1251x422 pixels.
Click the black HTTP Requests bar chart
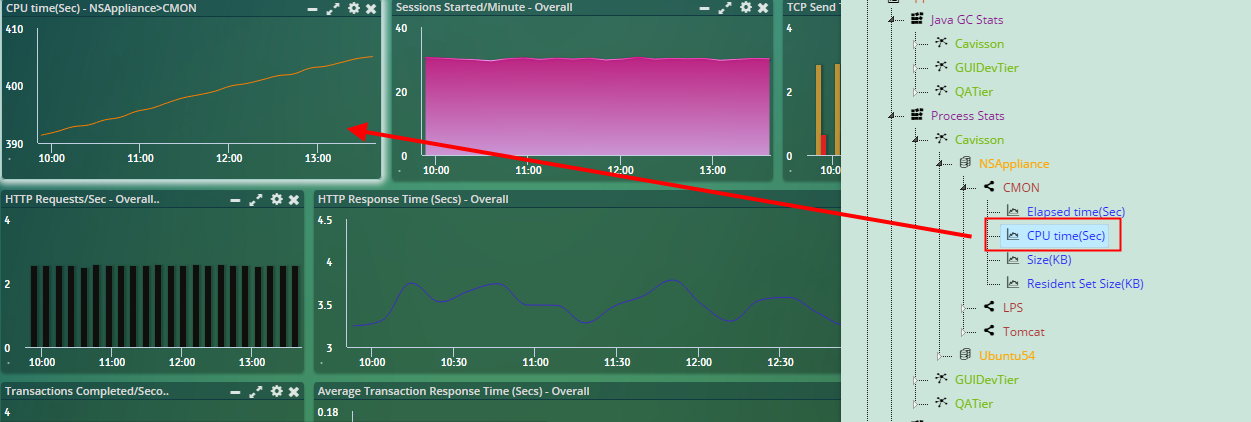tap(164, 307)
